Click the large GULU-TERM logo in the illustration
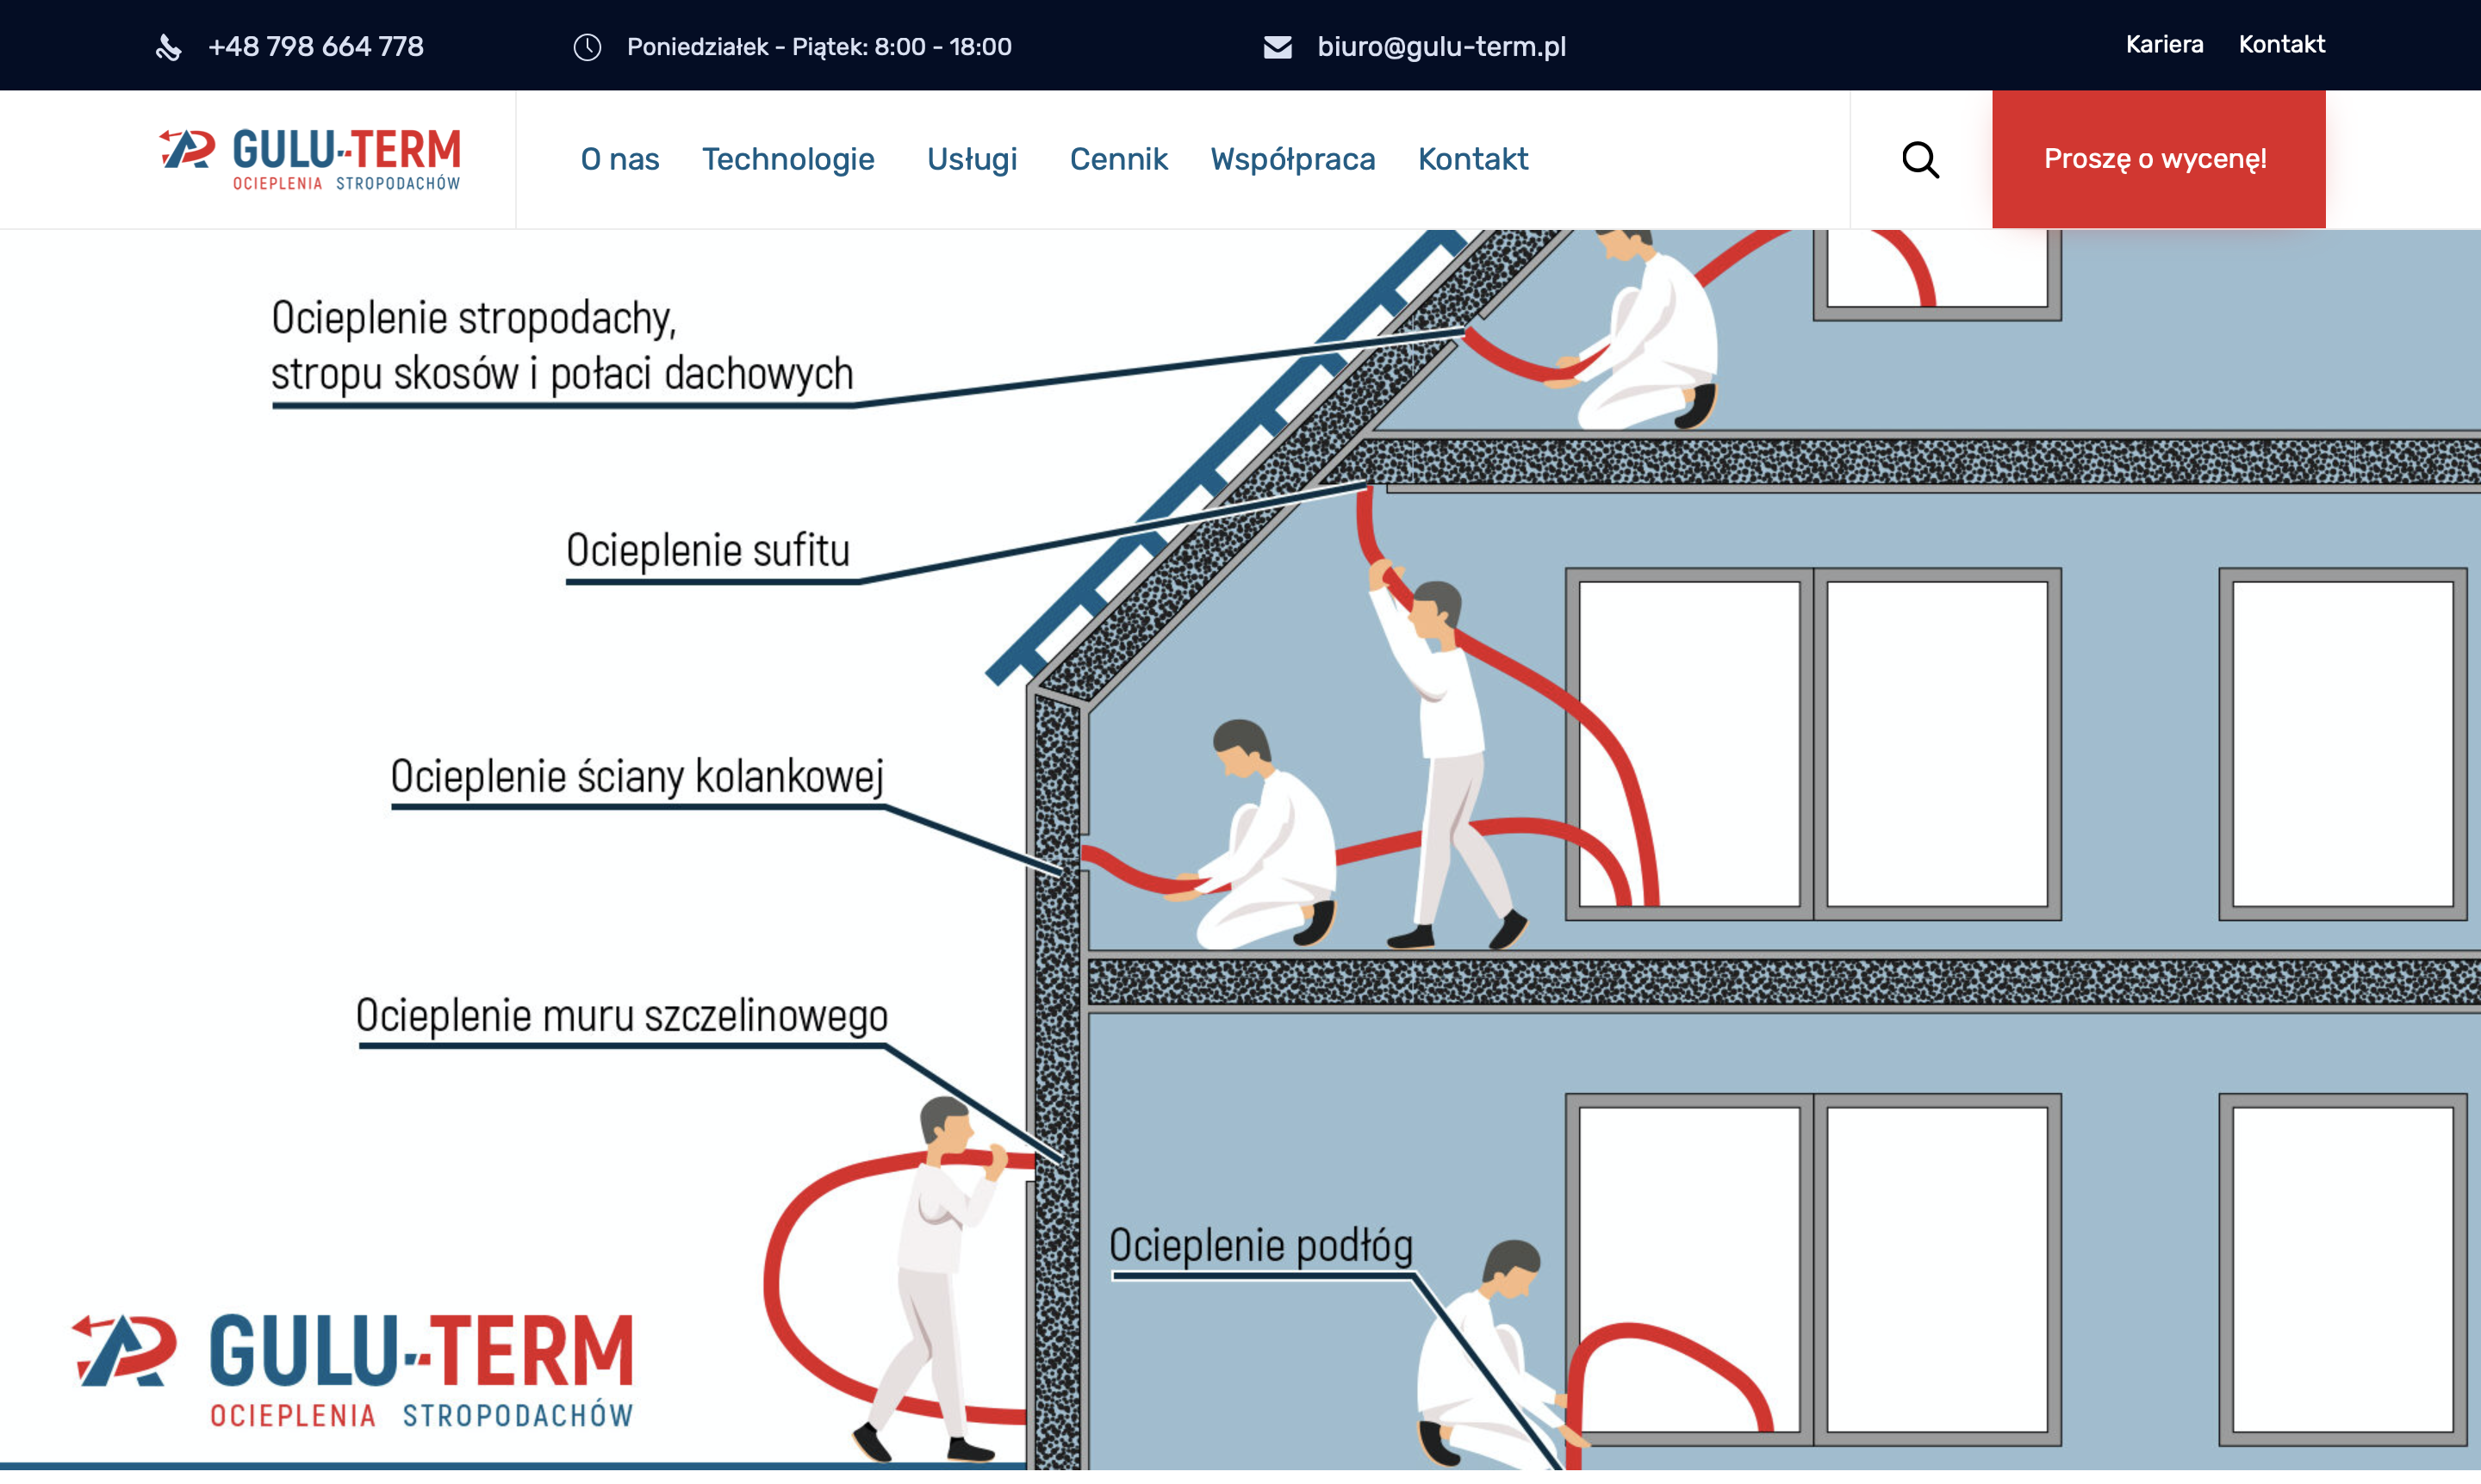The image size is (2481, 1484). coord(352,1371)
